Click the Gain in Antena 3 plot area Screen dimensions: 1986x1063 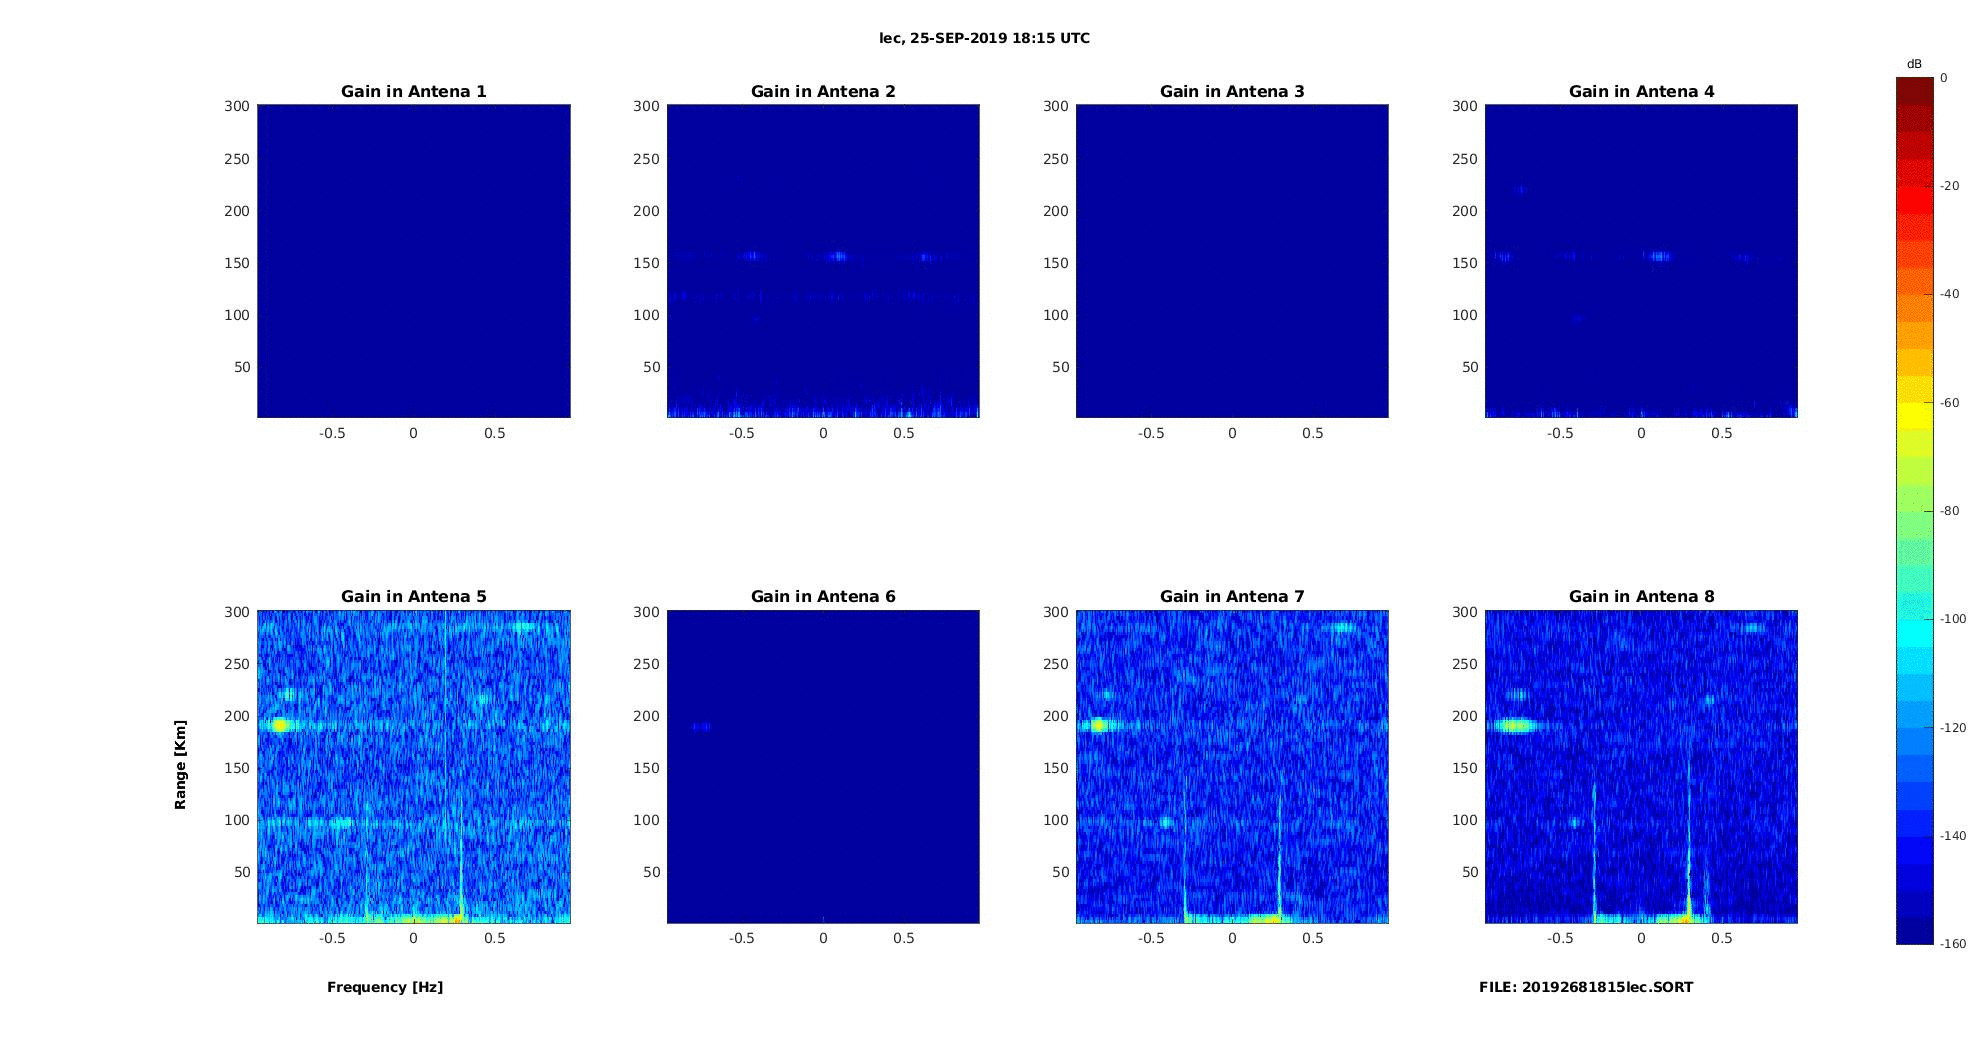click(x=1232, y=261)
